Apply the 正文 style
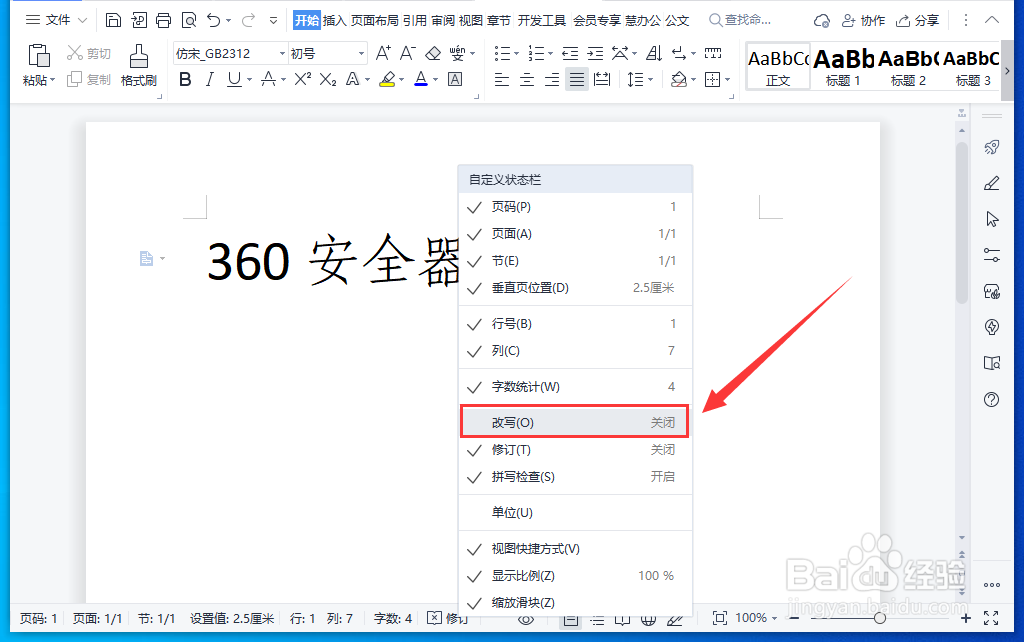The image size is (1024, 642). (778, 67)
